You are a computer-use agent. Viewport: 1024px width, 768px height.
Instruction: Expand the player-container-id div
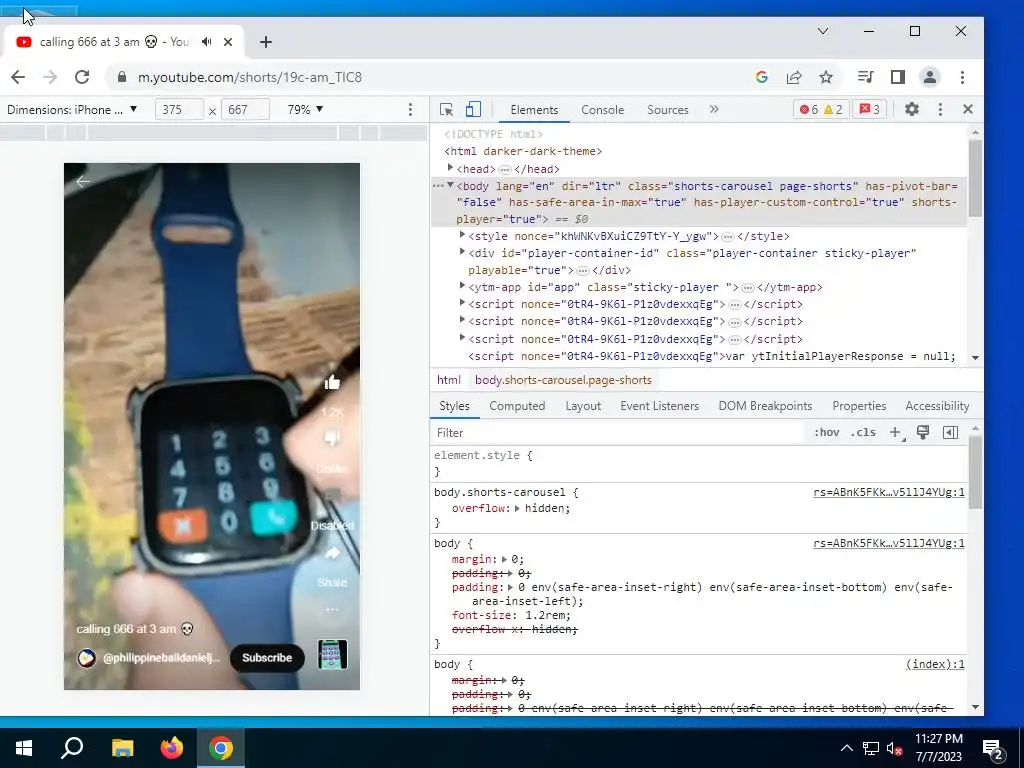click(x=462, y=252)
